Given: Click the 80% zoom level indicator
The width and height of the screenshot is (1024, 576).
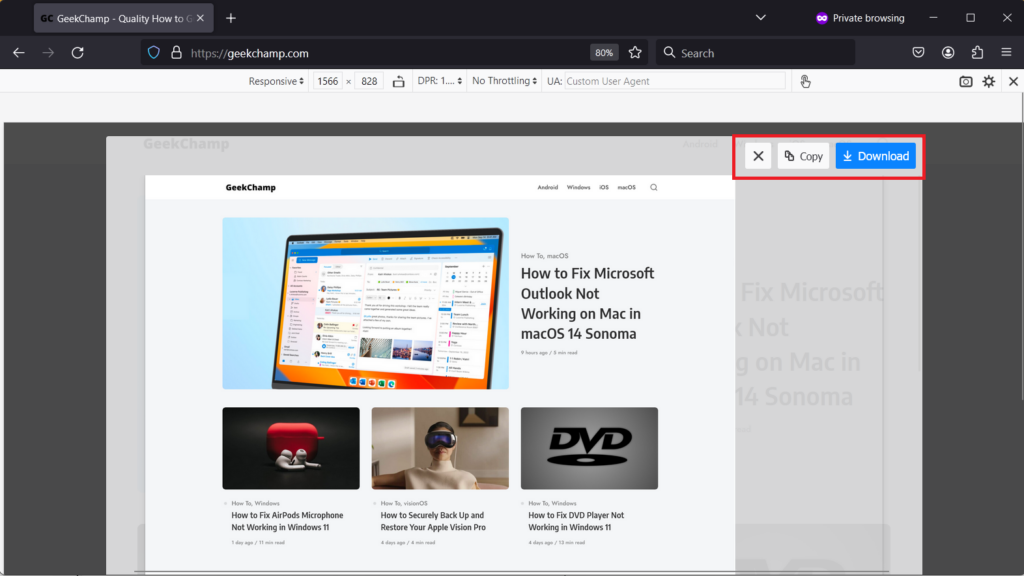Looking at the screenshot, I should (603, 53).
